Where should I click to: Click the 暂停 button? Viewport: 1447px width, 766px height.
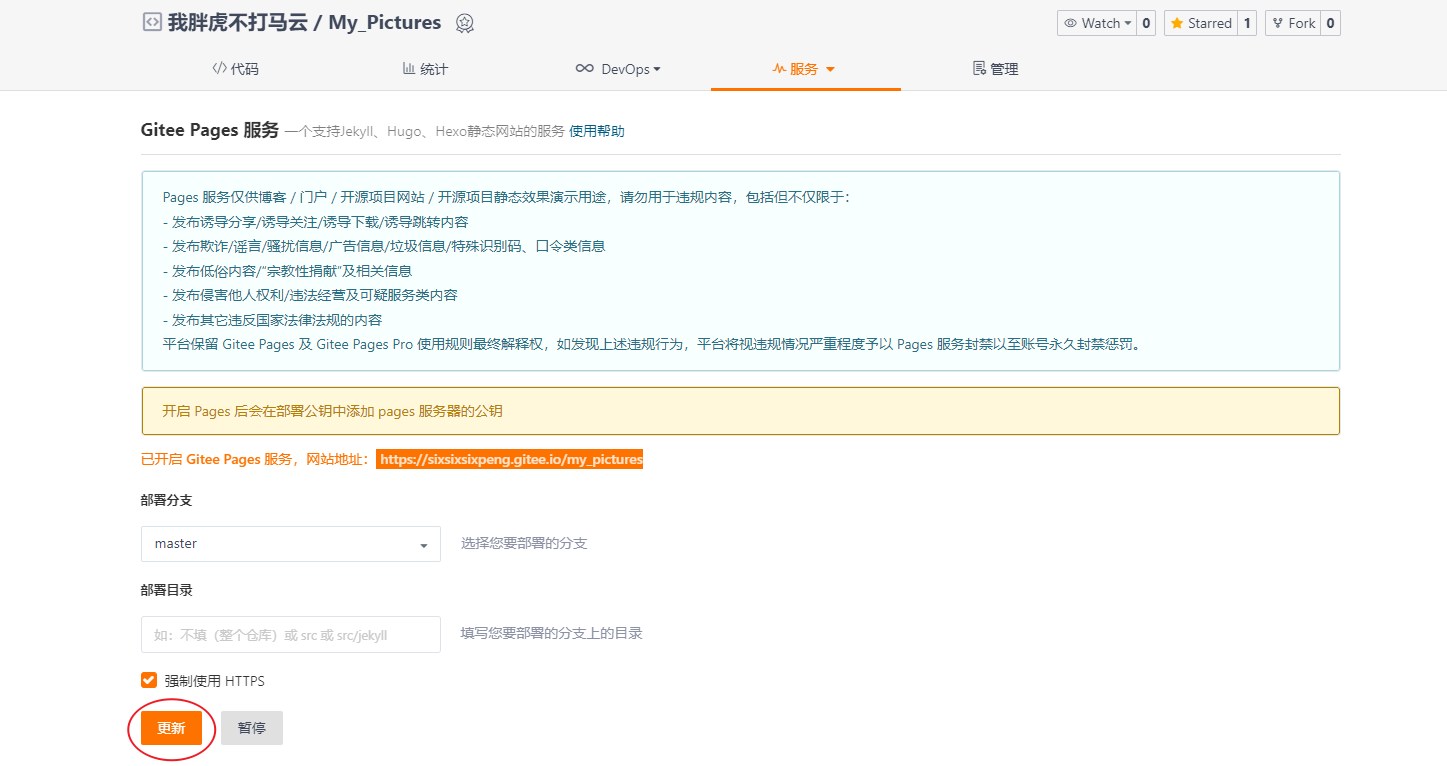pyautogui.click(x=252, y=728)
